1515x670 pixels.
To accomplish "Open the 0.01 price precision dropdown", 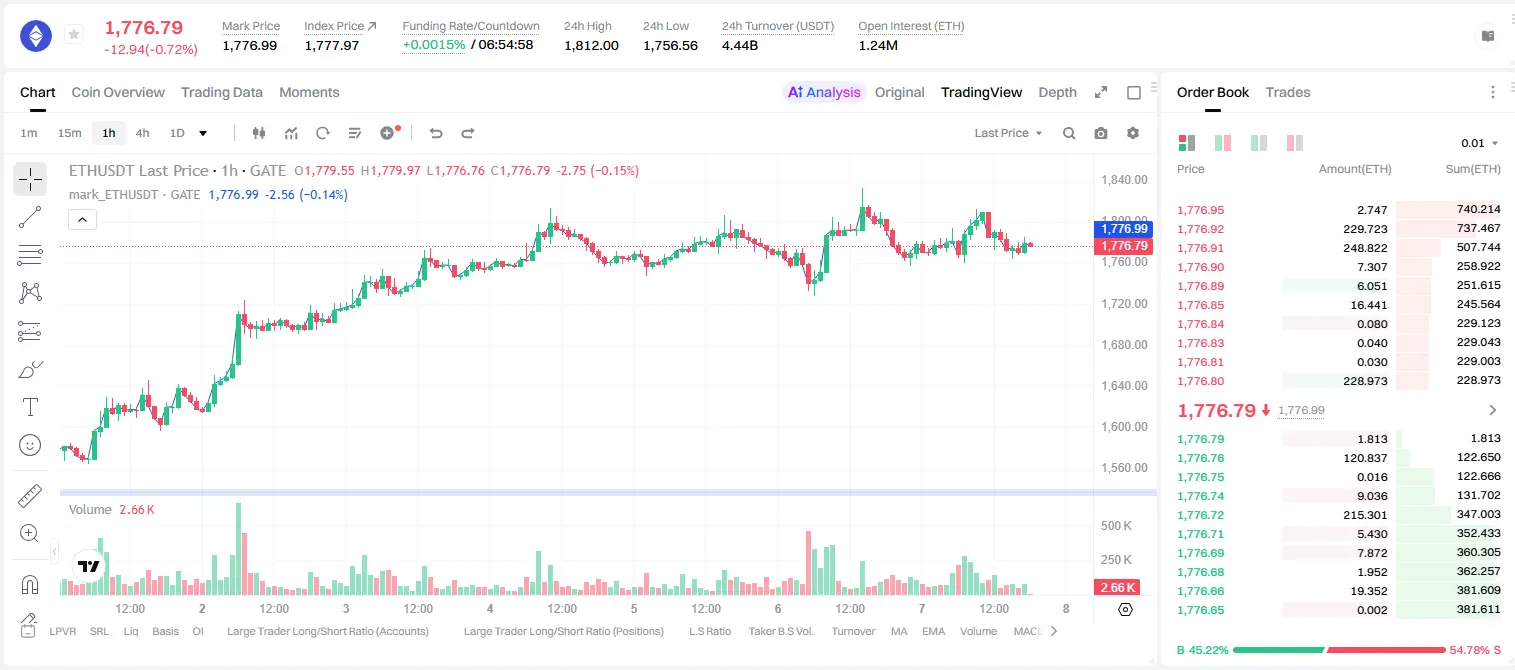I will pos(1480,143).
